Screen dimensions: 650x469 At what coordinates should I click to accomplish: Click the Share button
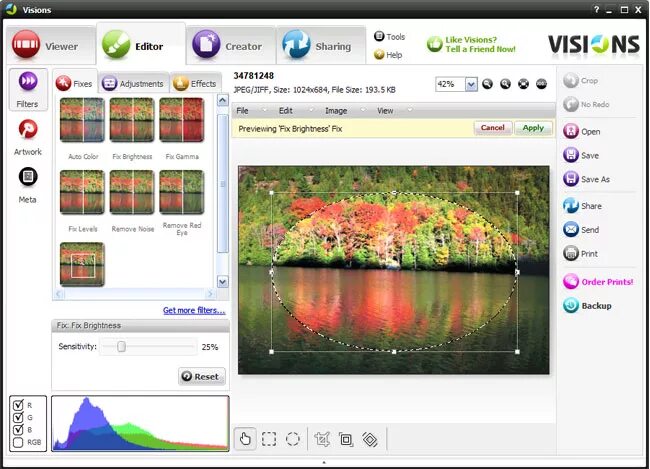[582, 206]
